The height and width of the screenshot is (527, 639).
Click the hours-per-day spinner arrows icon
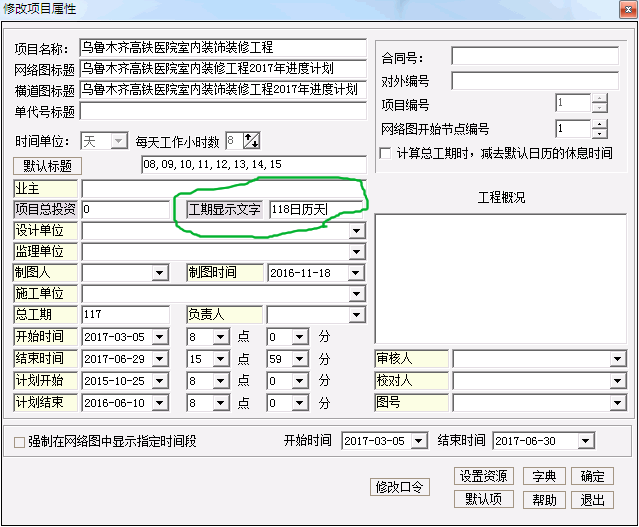251,141
